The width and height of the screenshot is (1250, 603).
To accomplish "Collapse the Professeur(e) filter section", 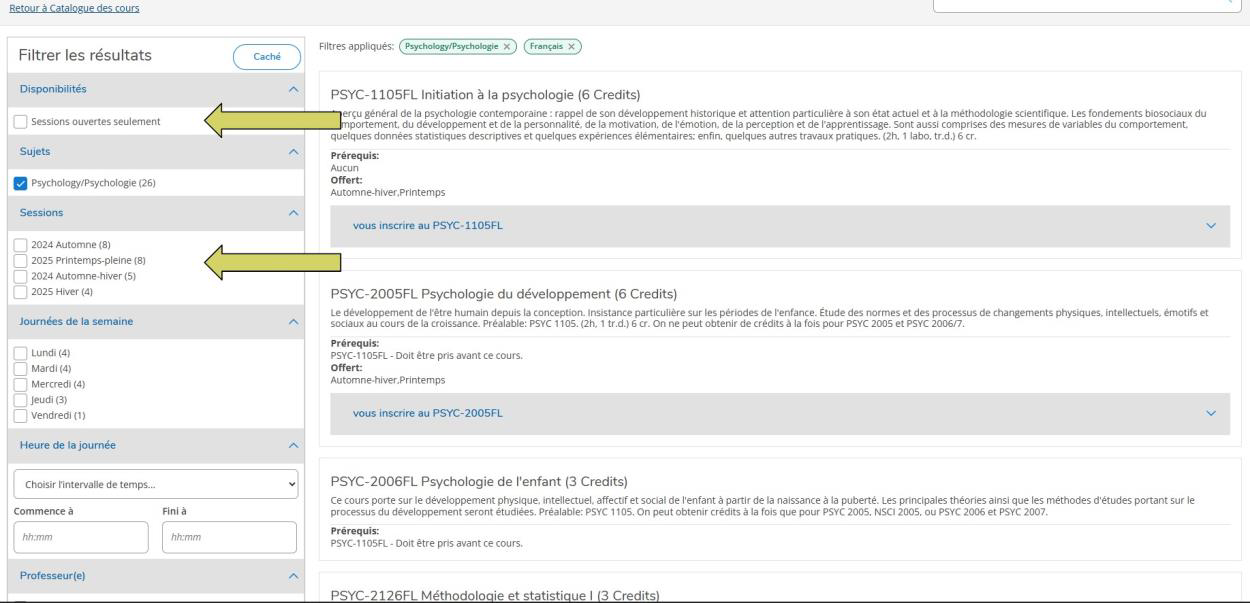I will click(293, 576).
